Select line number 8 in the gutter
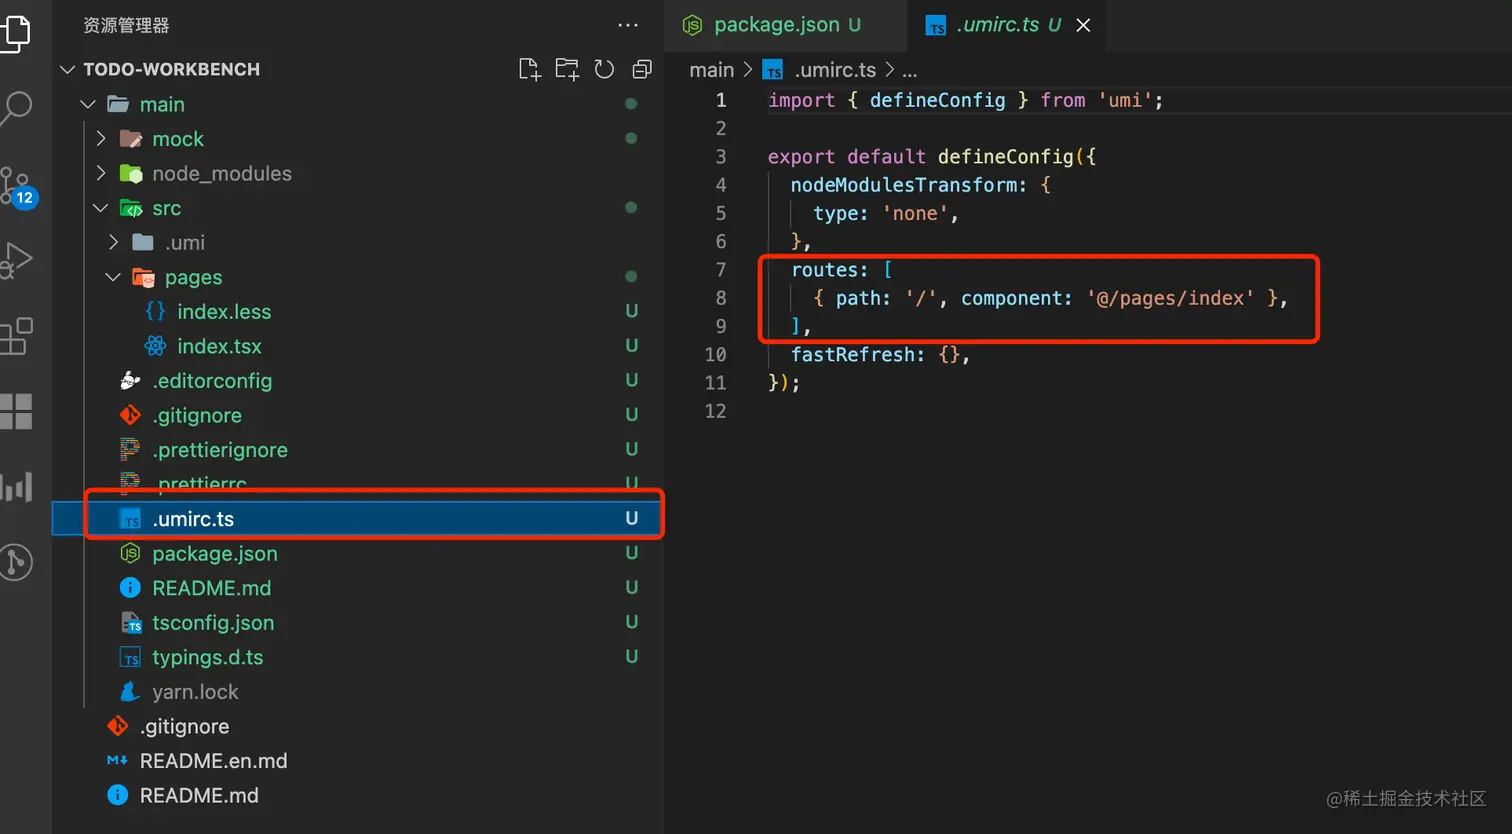The width and height of the screenshot is (1512, 834). pos(720,298)
